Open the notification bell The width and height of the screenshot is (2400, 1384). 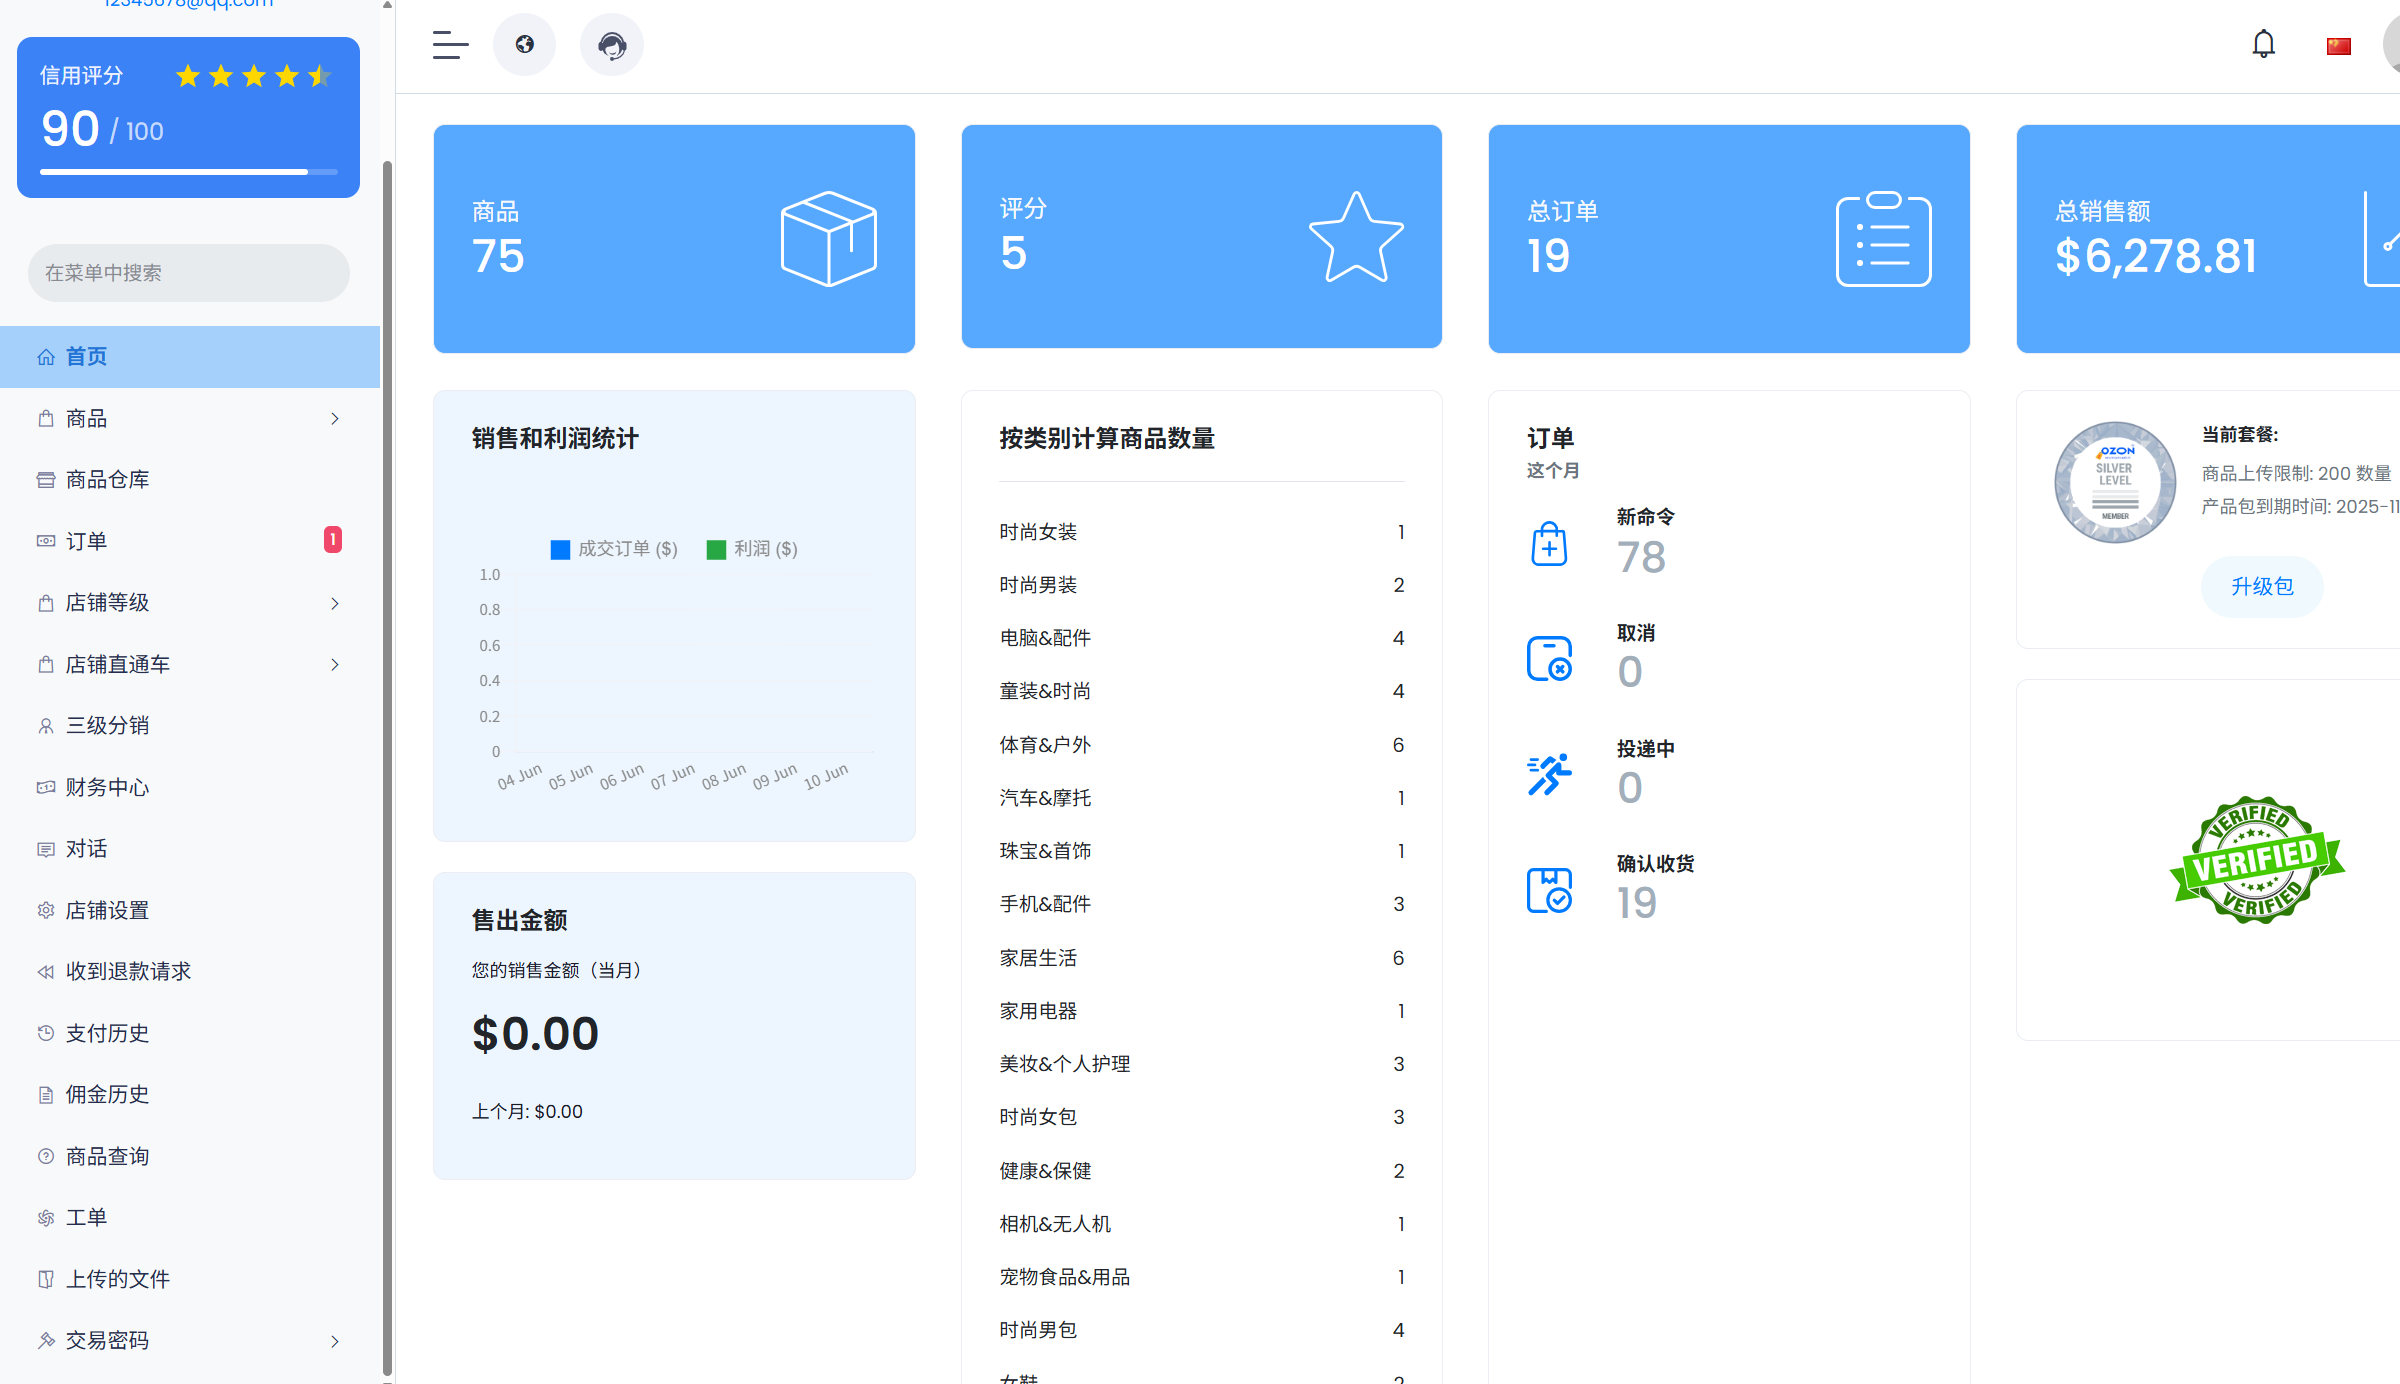2263,45
